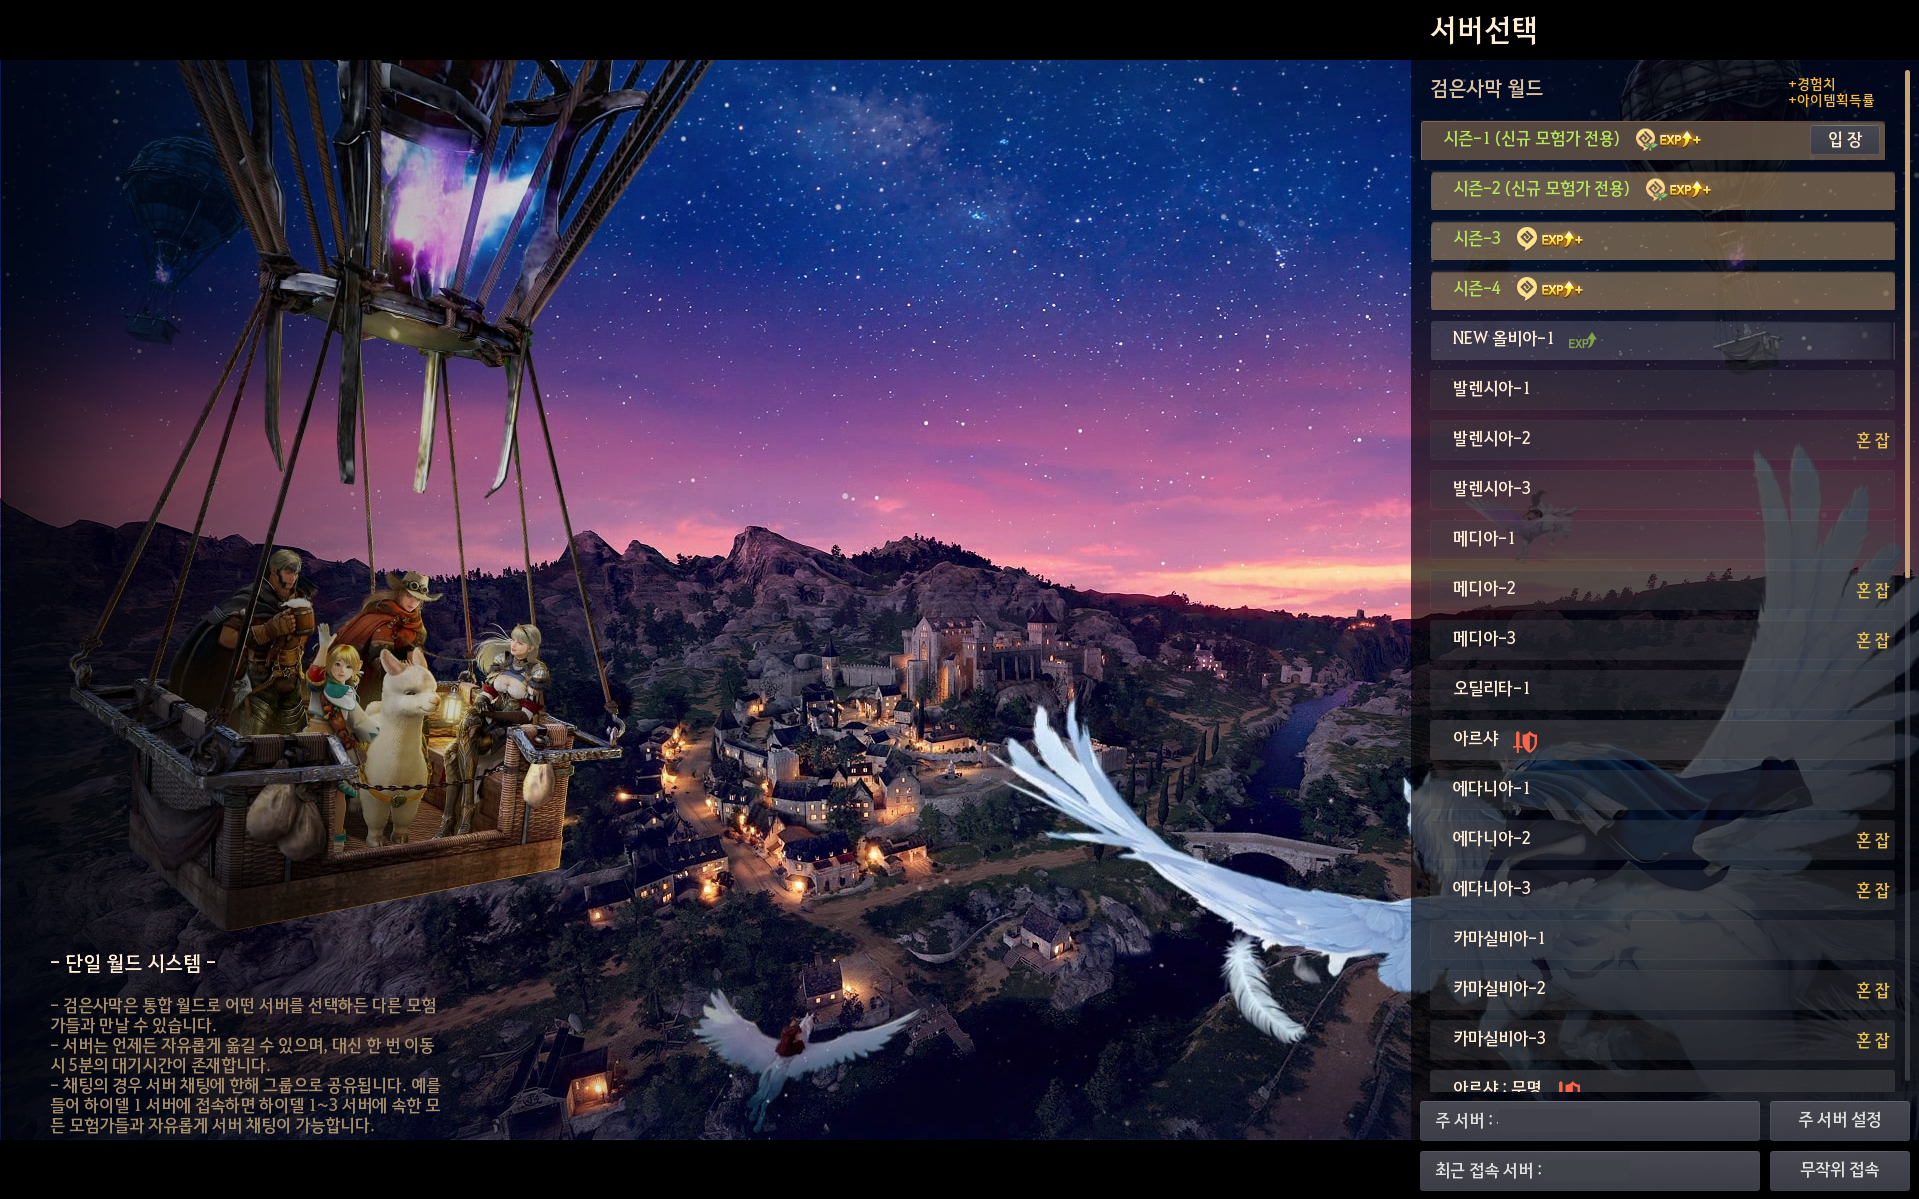Select the 시즌-1 (신규 모험가 전용) server

1652,140
